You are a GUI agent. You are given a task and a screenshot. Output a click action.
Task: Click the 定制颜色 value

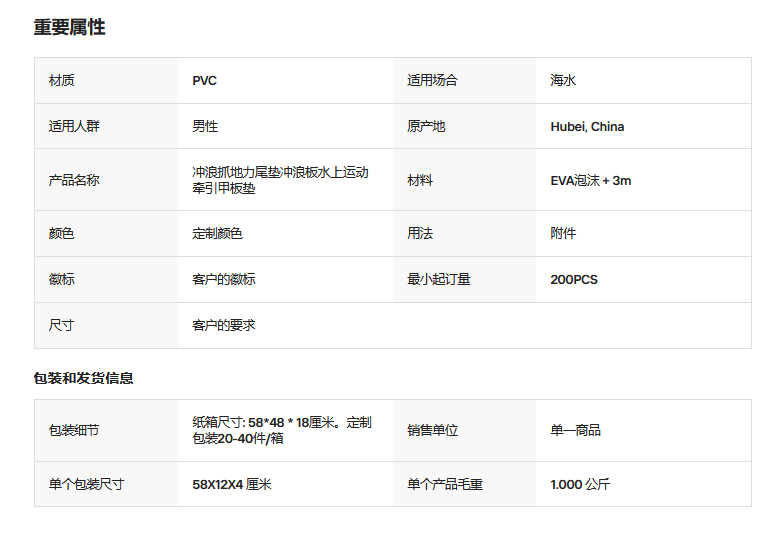(217, 233)
